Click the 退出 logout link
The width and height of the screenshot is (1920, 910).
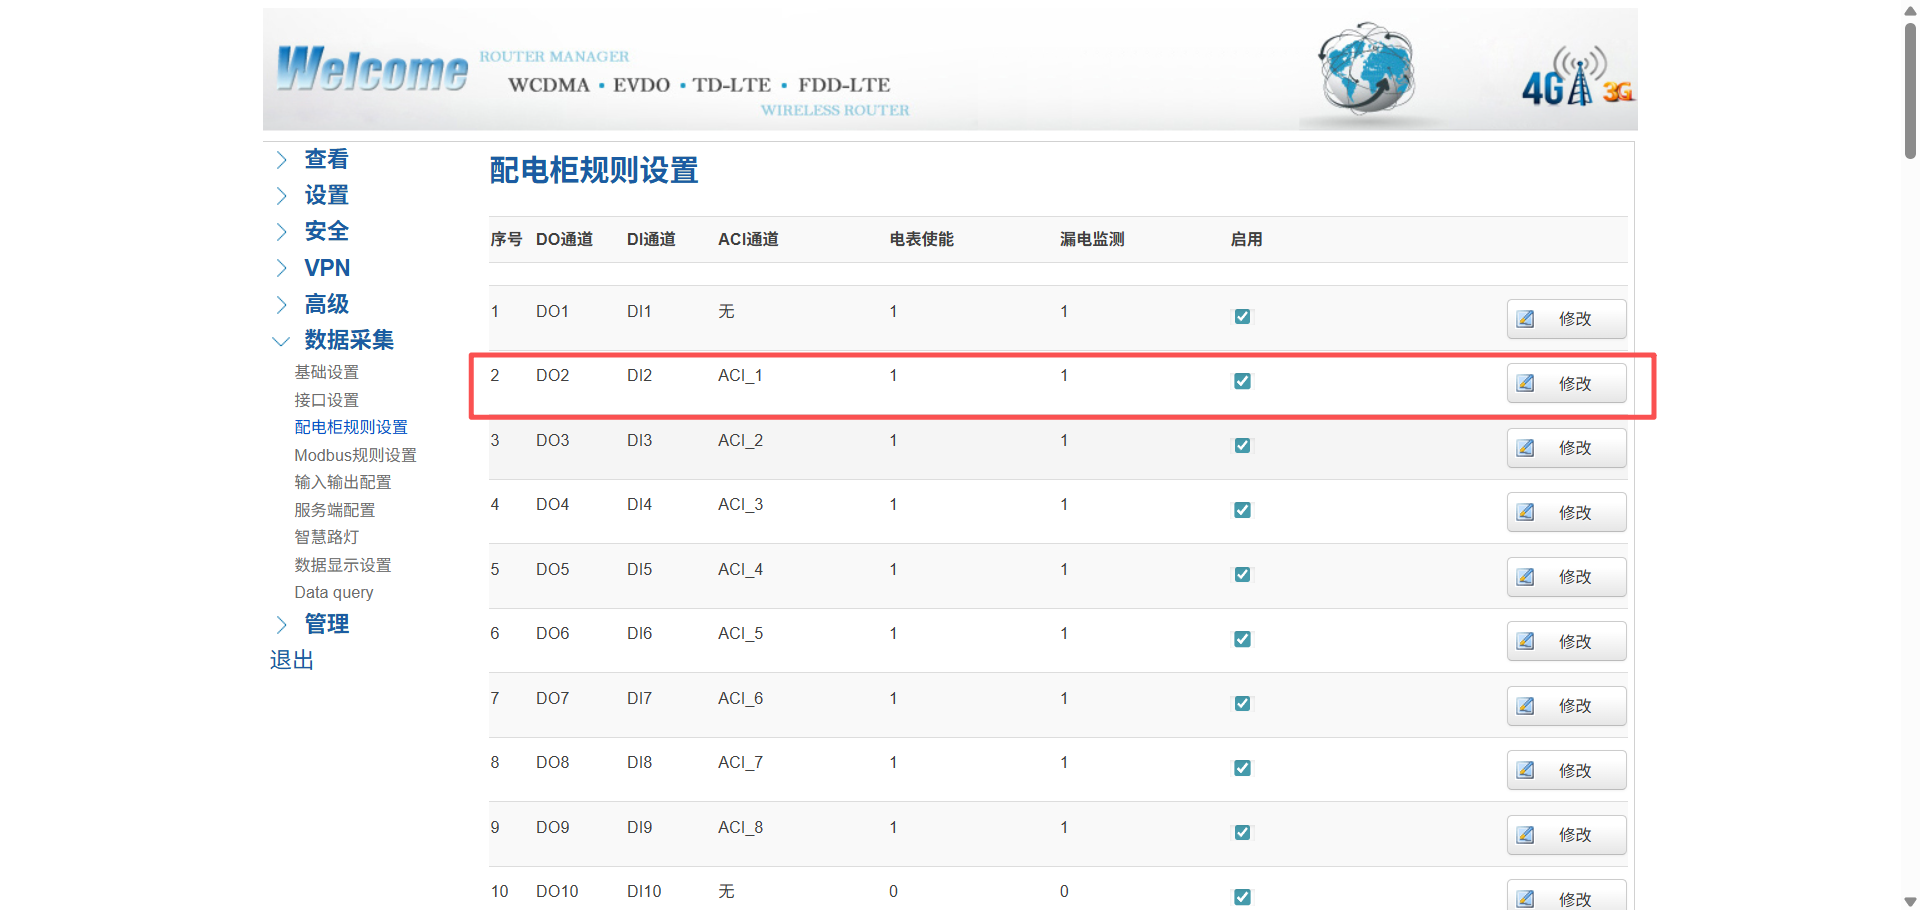tap(292, 660)
